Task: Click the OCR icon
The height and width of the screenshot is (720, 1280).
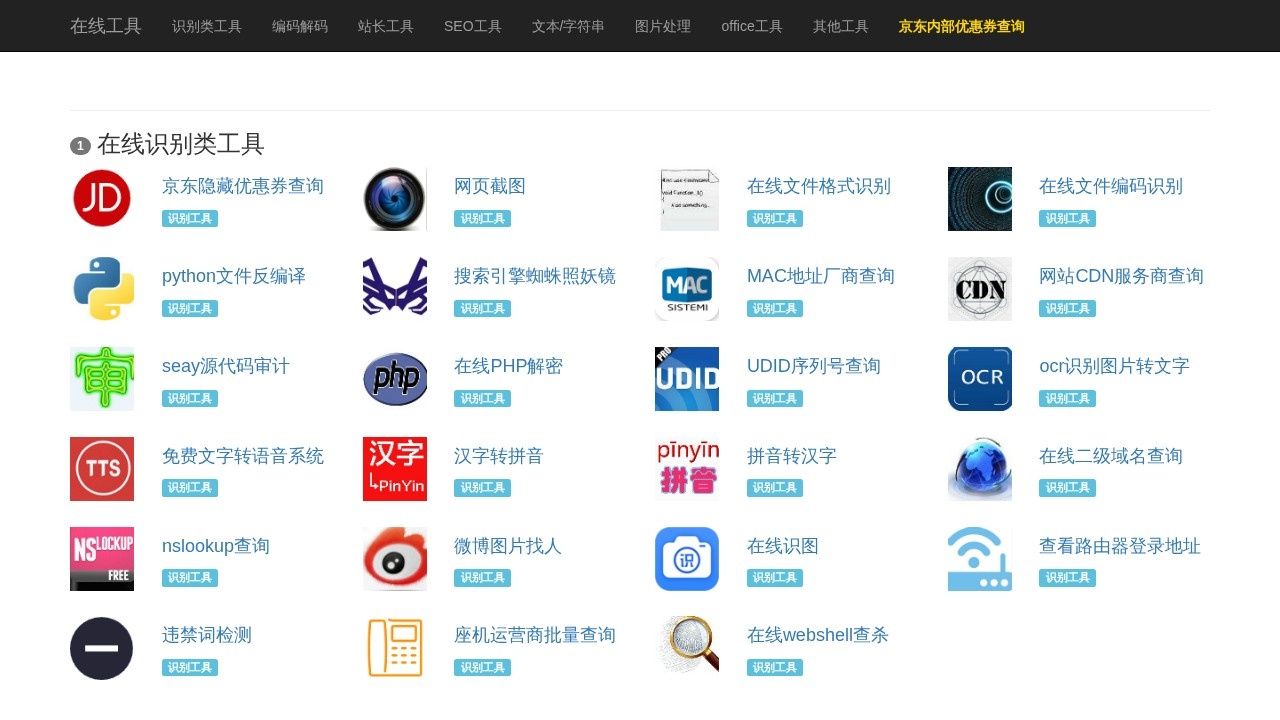Action: 979,378
